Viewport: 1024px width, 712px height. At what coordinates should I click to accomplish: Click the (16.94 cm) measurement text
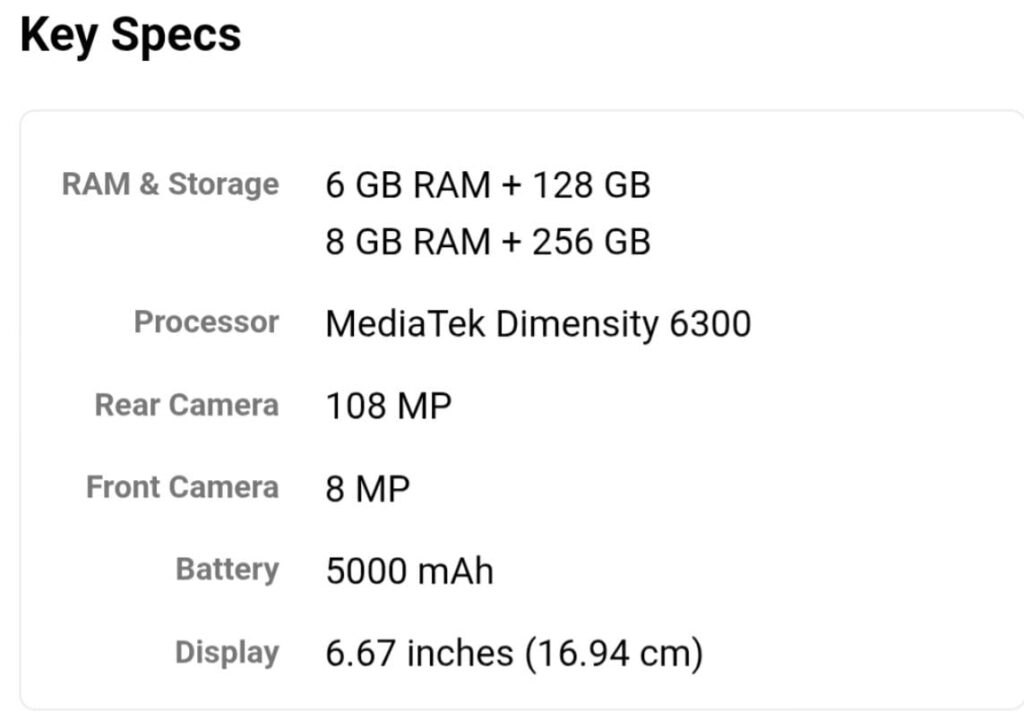click(x=614, y=654)
